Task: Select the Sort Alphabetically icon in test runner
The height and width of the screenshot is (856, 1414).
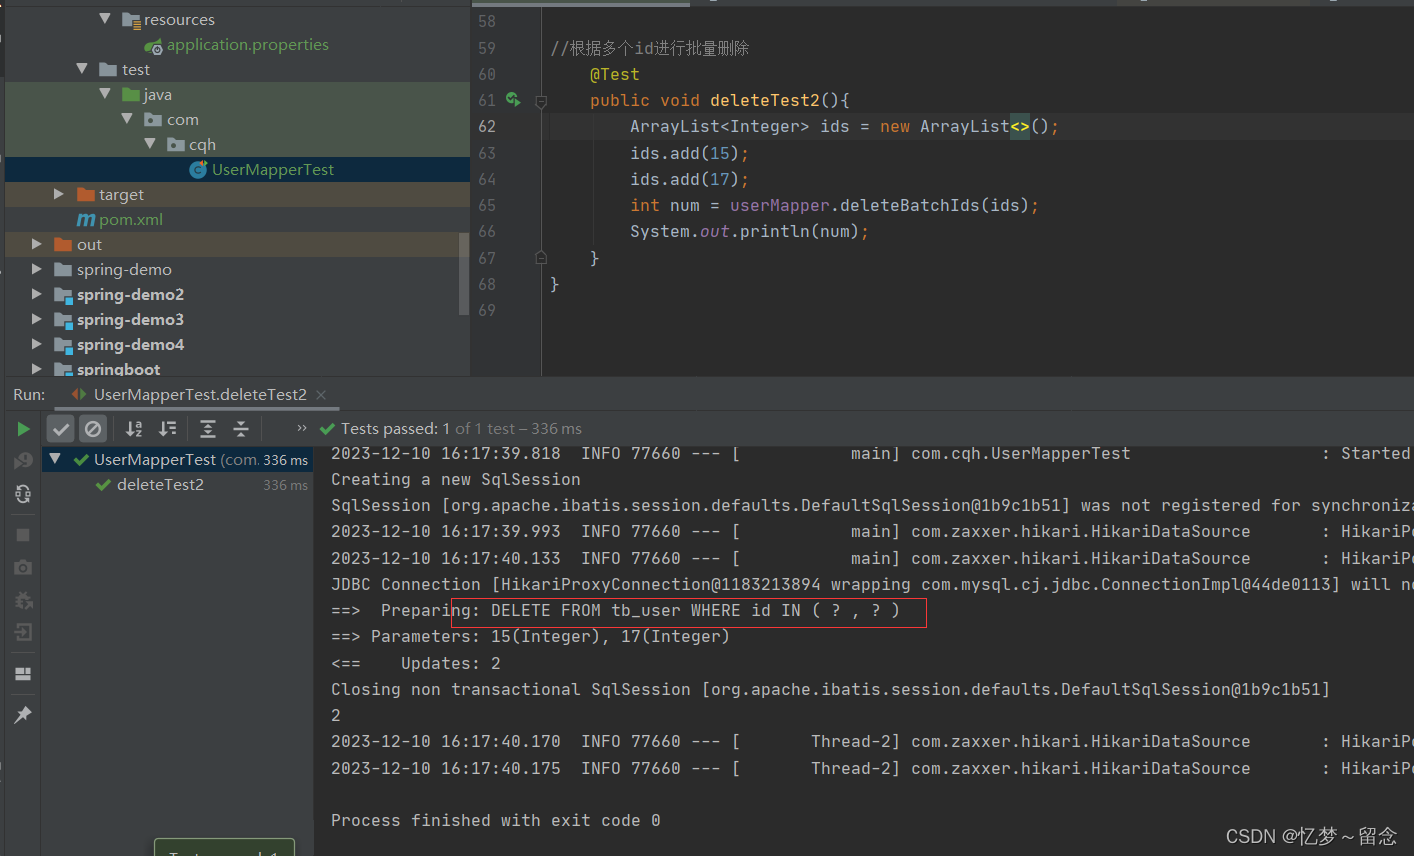Action: pos(133,428)
